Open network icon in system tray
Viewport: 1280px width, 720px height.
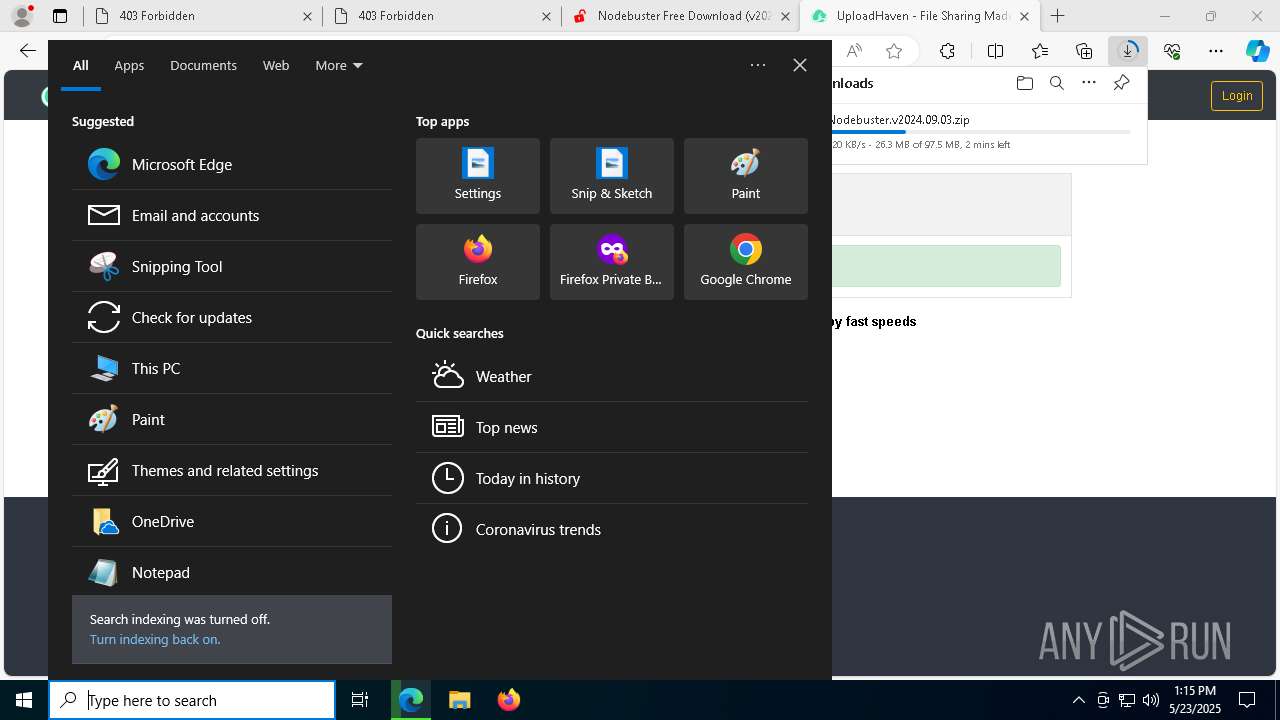1127,700
